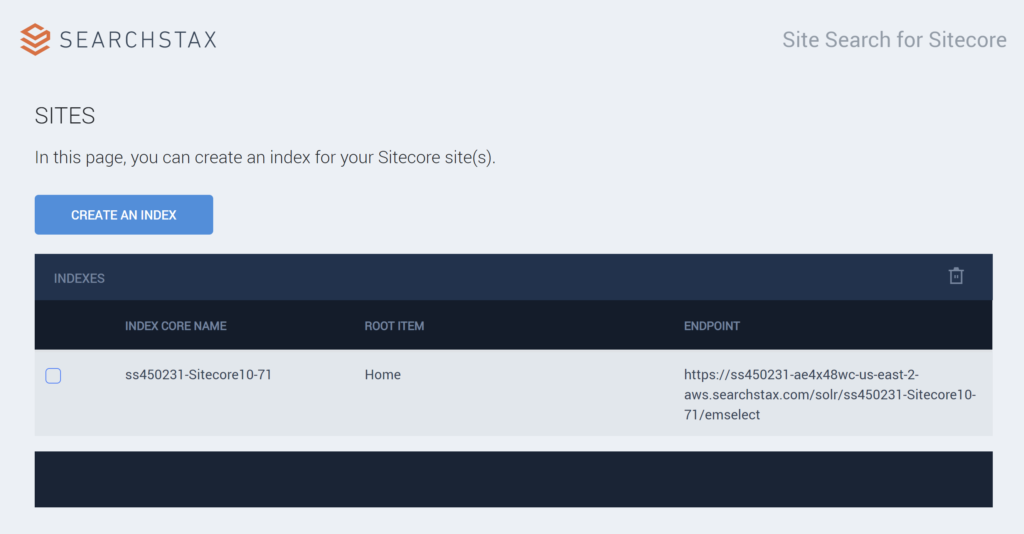Click the Root Item column header
The height and width of the screenshot is (534, 1024).
pyautogui.click(x=394, y=326)
